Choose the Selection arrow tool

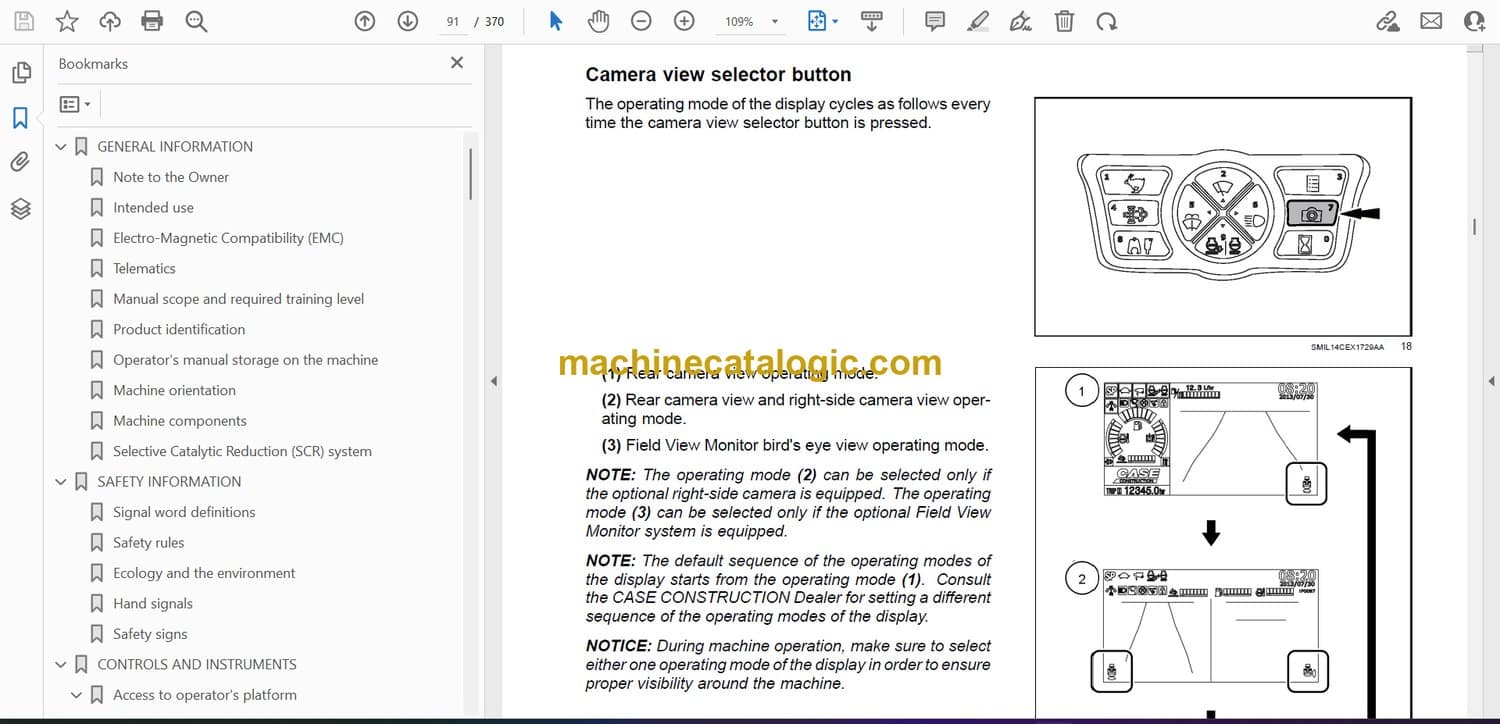[x=556, y=21]
